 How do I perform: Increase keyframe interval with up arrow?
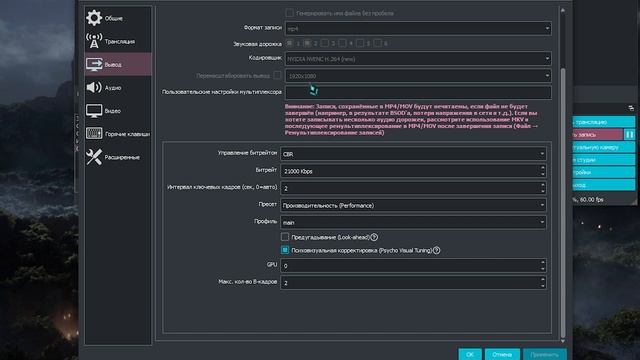542,185
